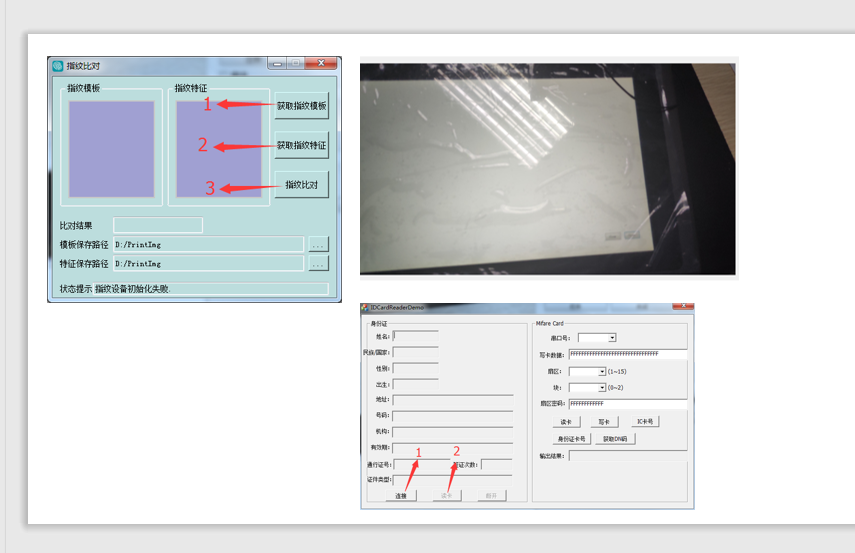
Task: Maximize the 指纹比对 window
Action: [296, 64]
